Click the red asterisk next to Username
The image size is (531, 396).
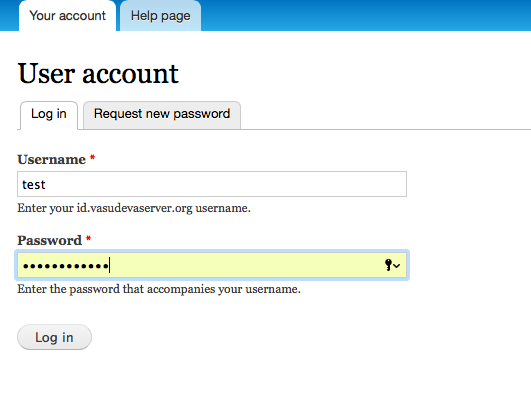pyautogui.click(x=92, y=158)
